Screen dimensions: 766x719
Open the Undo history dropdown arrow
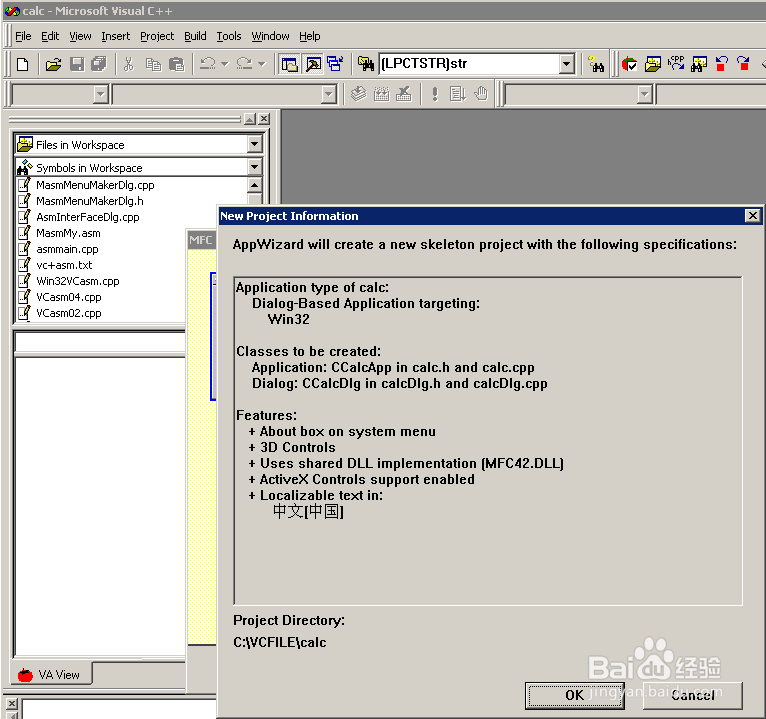tap(225, 64)
